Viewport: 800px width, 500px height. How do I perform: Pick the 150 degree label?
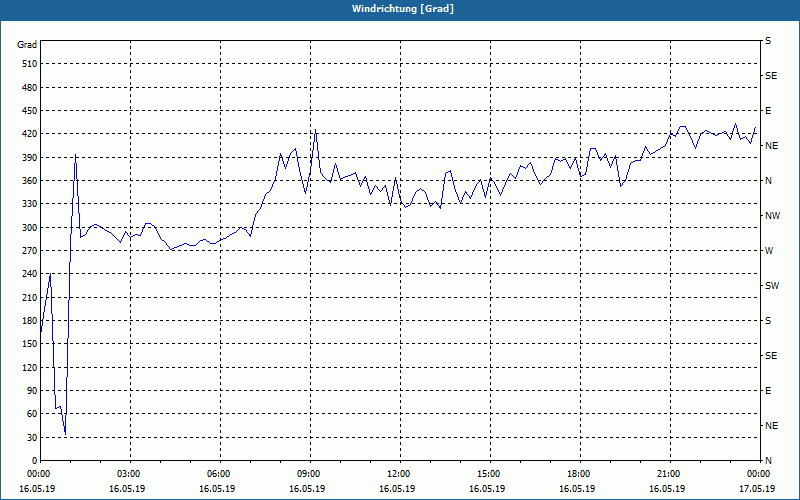pyautogui.click(x=30, y=344)
